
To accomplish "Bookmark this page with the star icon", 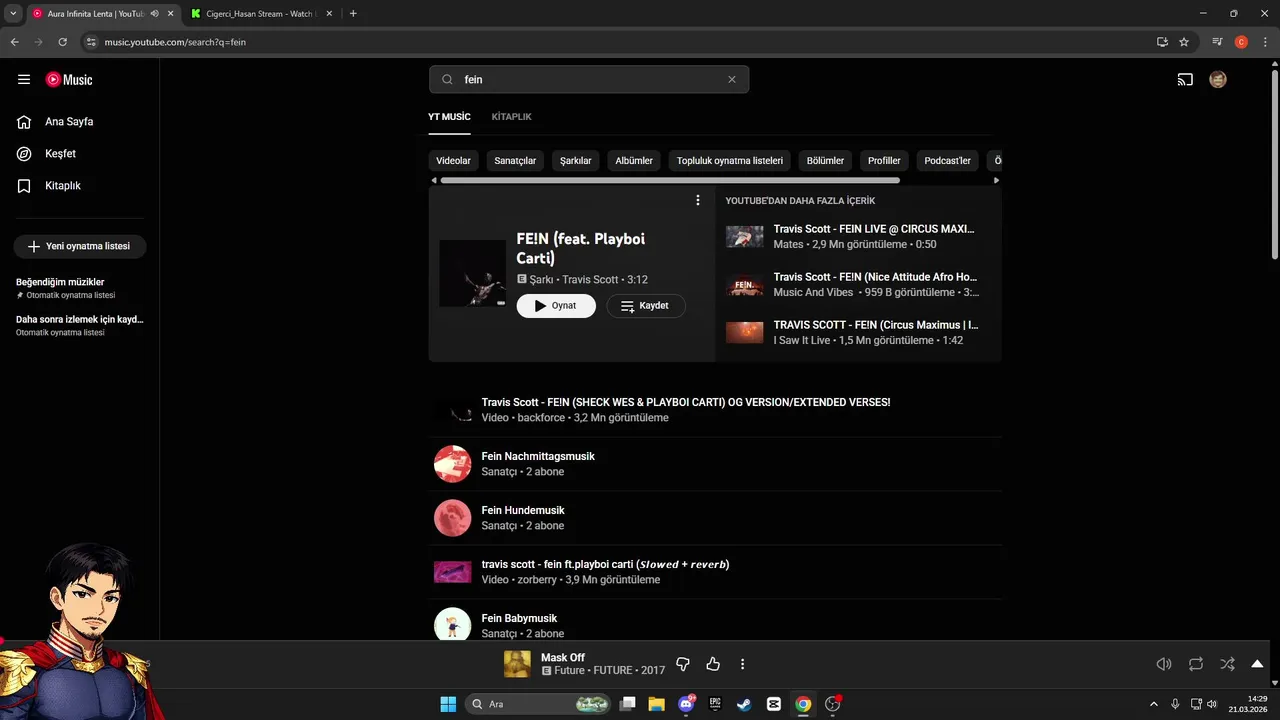I will pos(1184,42).
